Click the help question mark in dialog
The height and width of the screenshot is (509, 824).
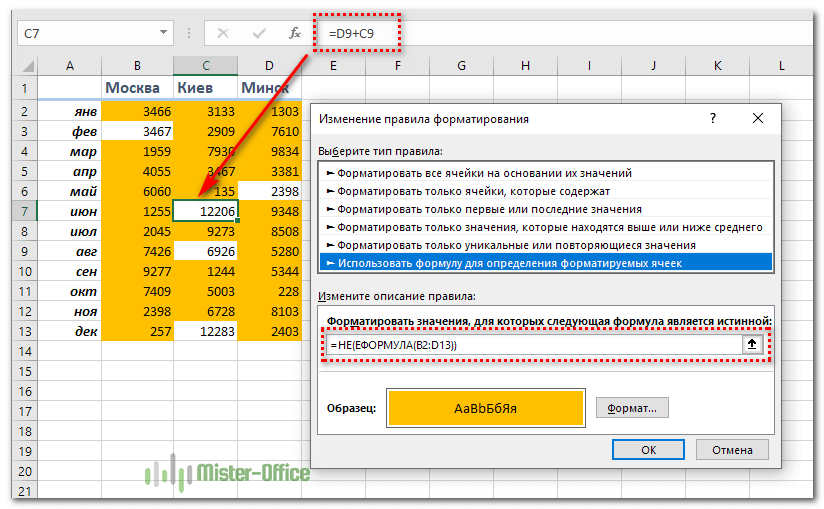(x=712, y=118)
